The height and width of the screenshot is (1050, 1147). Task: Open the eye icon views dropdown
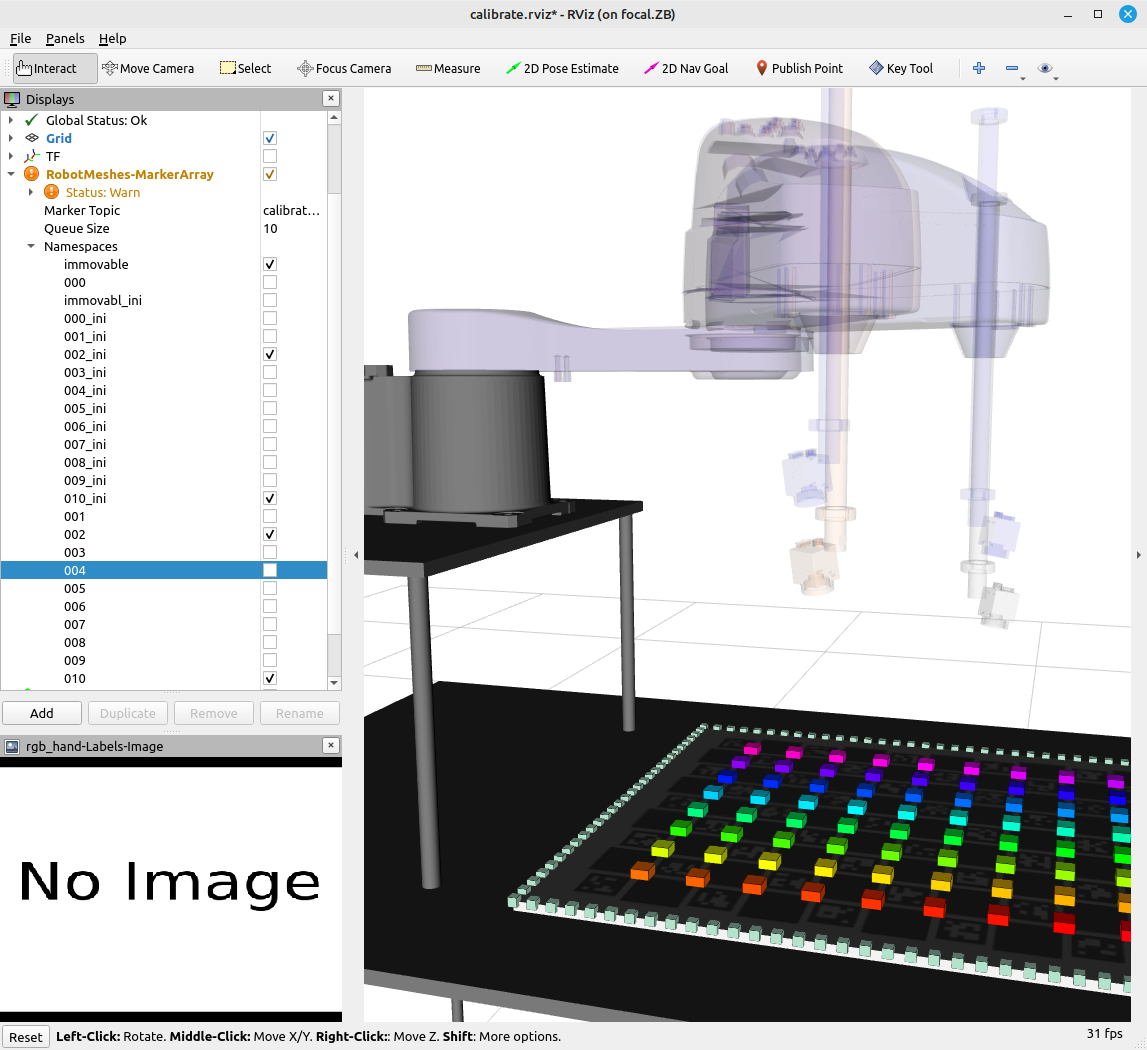pyautogui.click(x=1046, y=68)
